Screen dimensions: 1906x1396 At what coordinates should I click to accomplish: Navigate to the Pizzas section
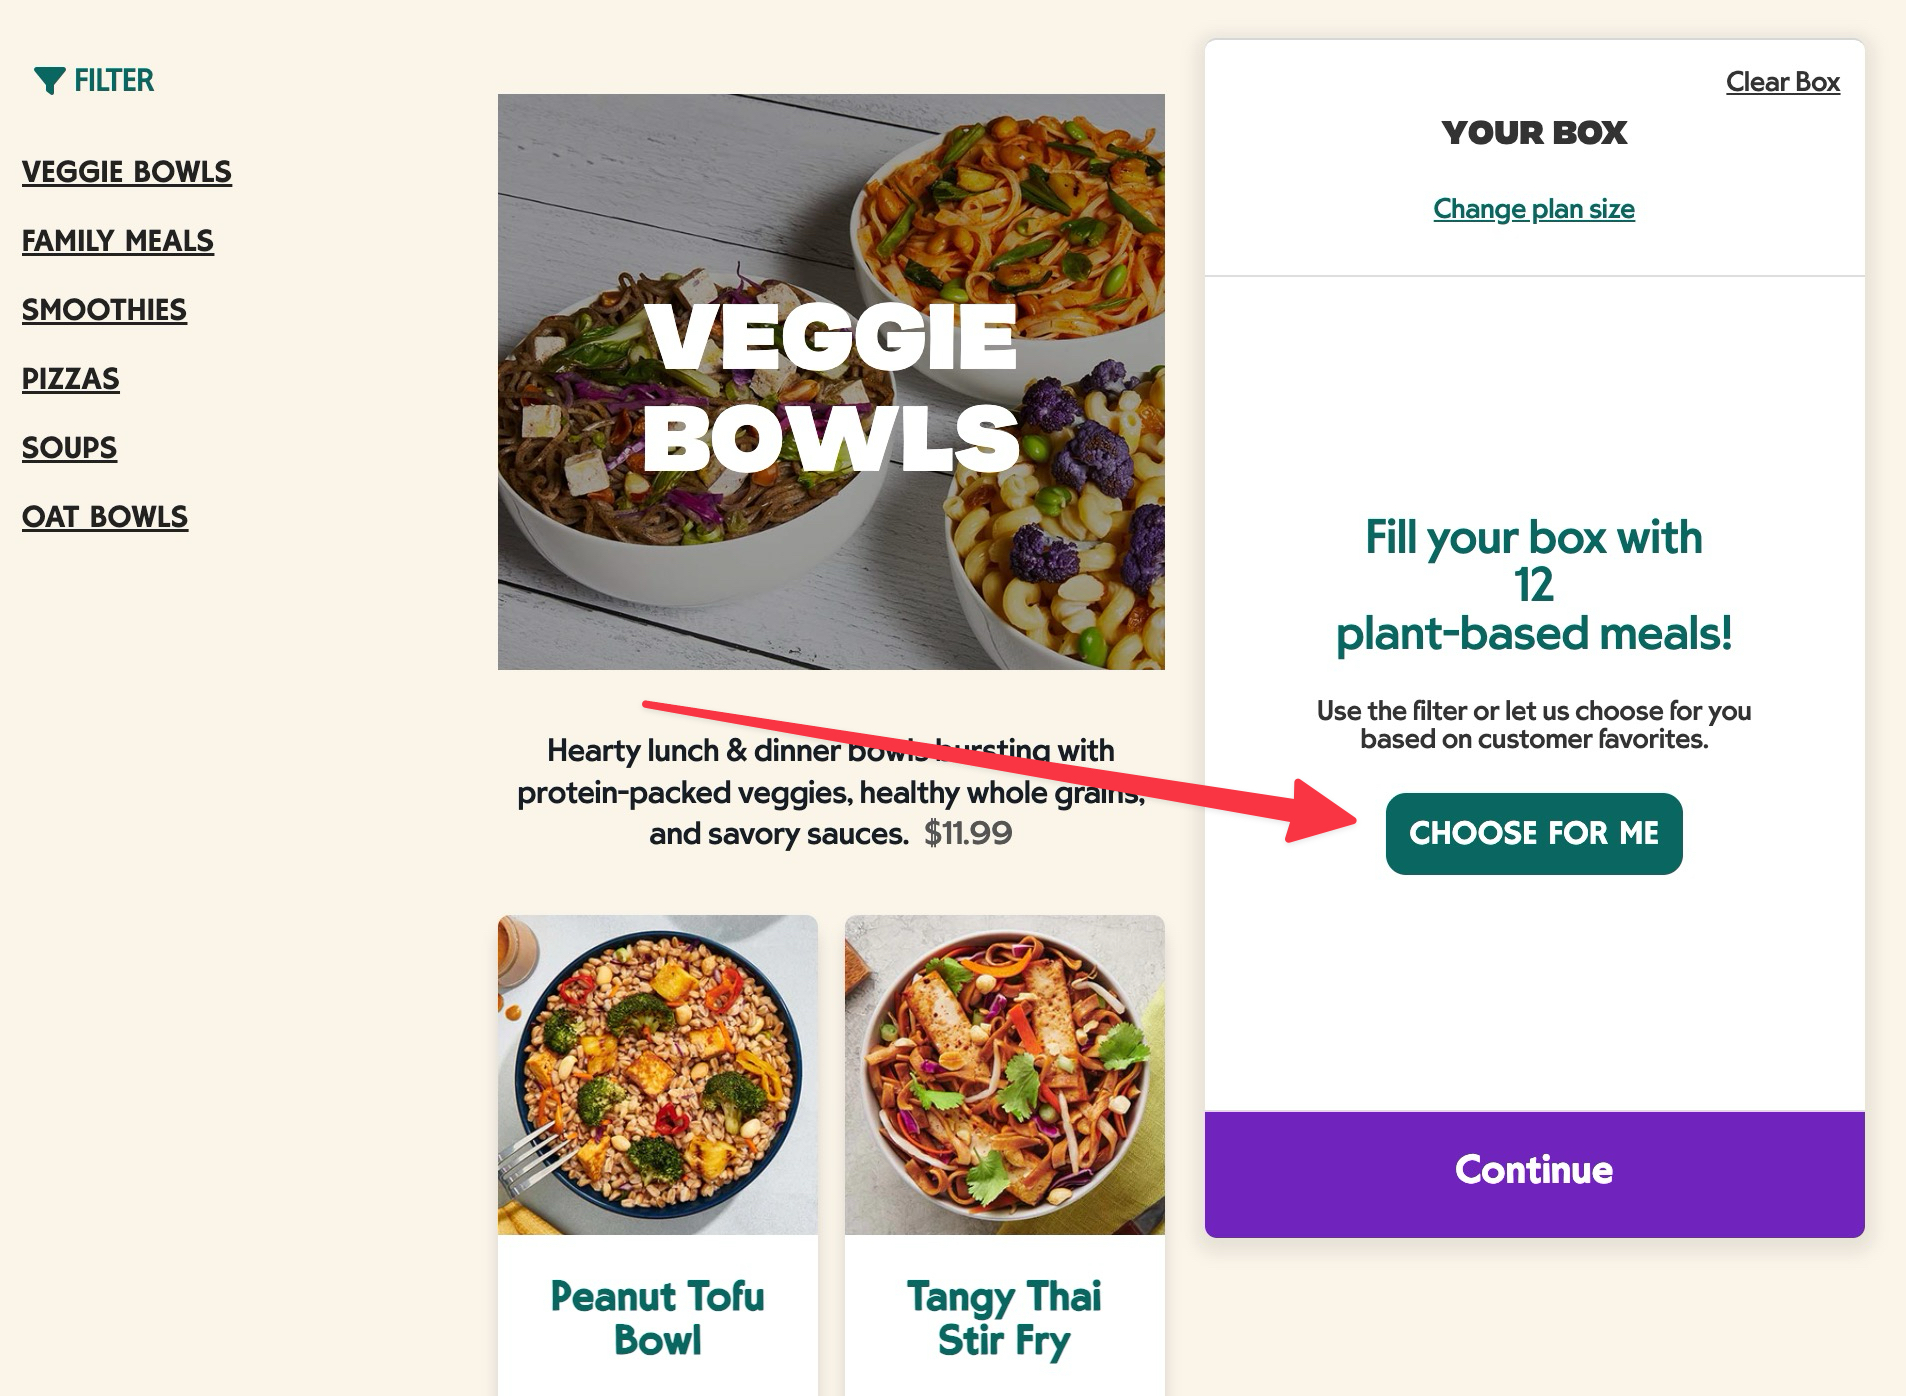pos(71,379)
